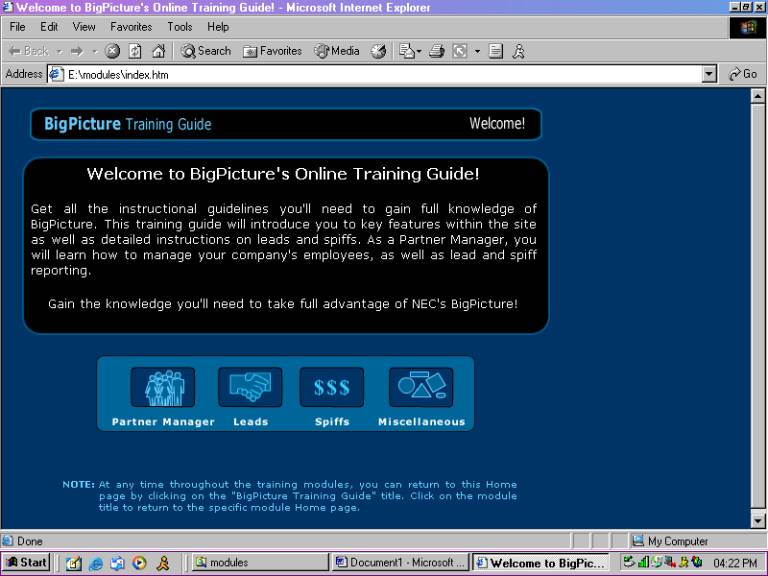Launch Outlook Express quick launch icon
Image resolution: width=768 pixels, height=576 pixels.
[118, 563]
